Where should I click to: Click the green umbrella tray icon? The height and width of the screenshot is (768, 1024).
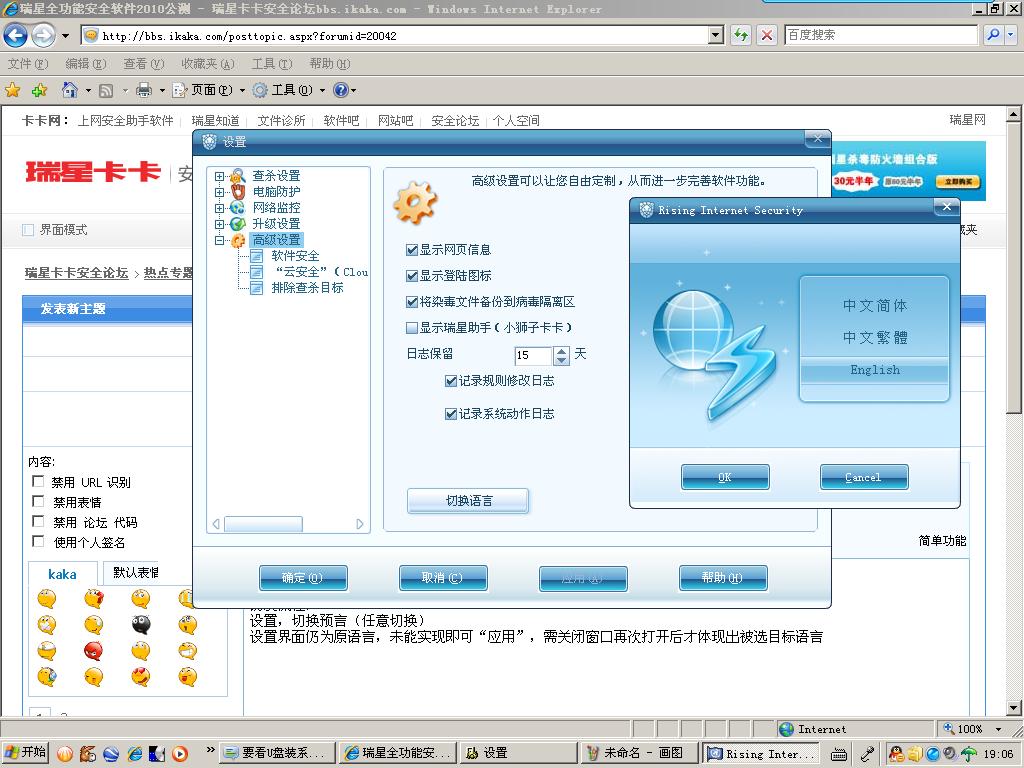coord(968,753)
